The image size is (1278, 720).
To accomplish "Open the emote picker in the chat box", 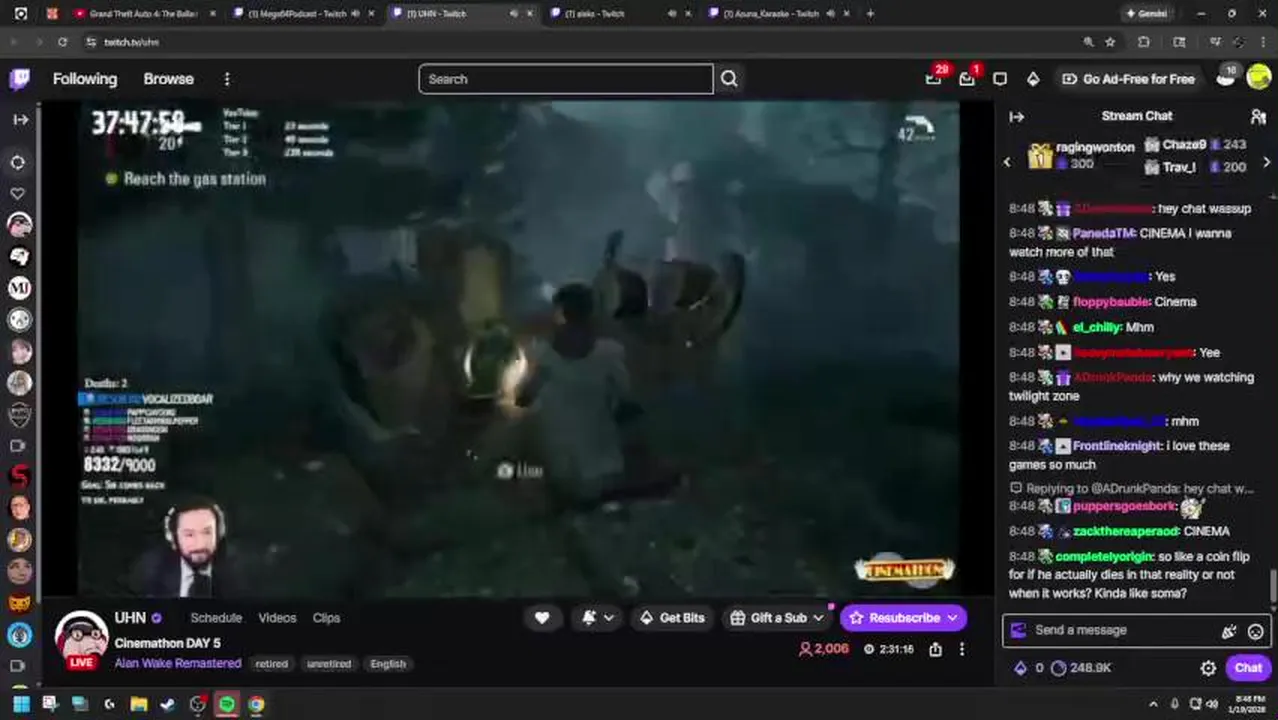I will tap(1255, 631).
